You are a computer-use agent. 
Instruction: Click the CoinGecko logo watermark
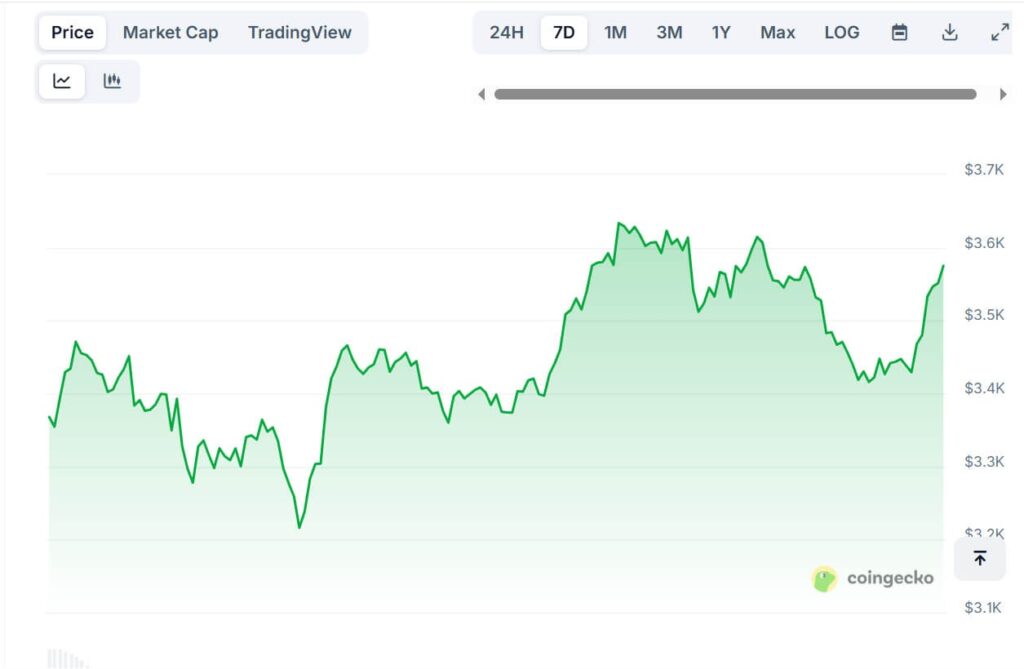click(873, 578)
